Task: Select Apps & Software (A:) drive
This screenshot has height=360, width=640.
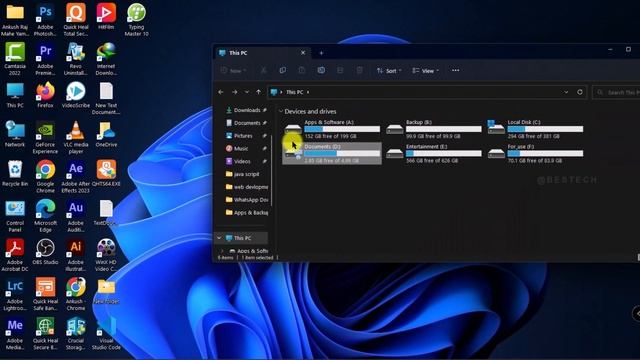Action: click(332, 129)
